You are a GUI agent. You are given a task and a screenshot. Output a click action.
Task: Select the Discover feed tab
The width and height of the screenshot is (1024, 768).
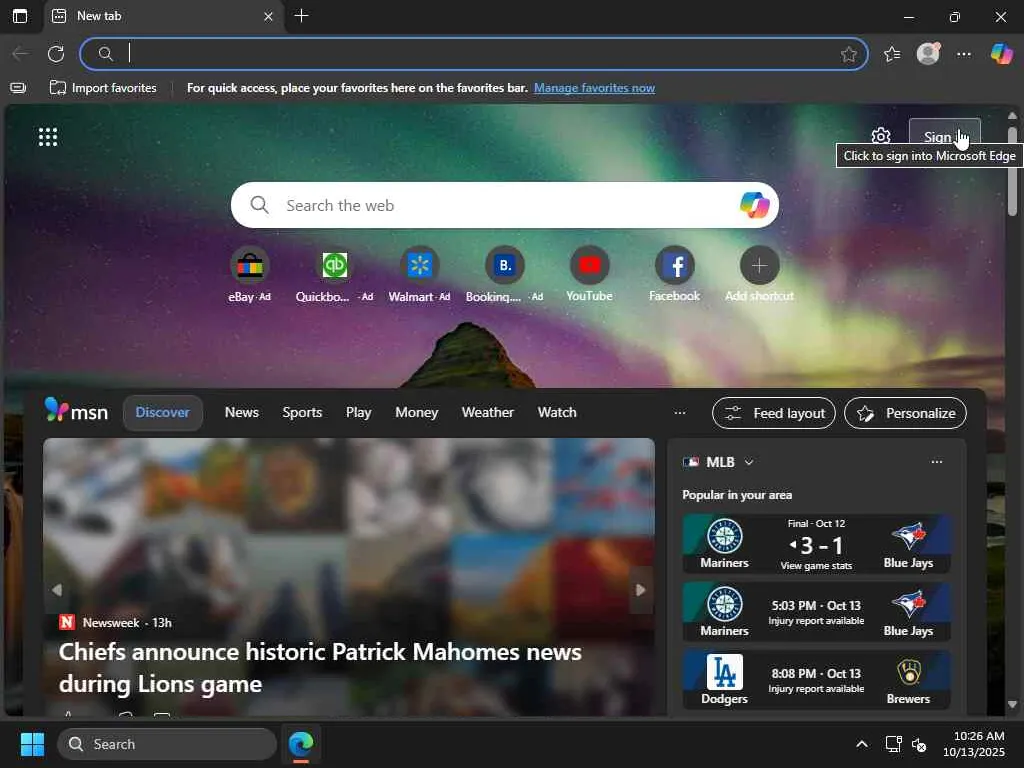(163, 413)
